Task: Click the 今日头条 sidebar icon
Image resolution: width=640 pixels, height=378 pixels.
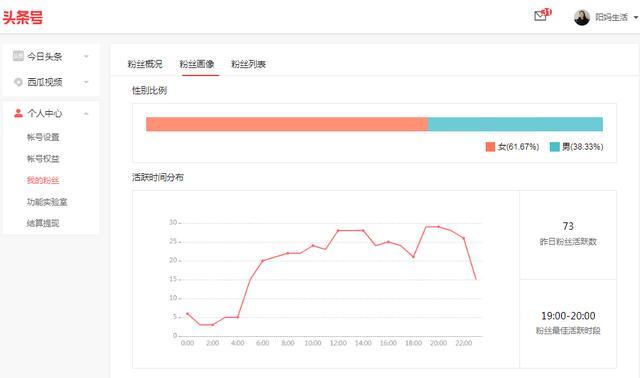Action: 18,56
